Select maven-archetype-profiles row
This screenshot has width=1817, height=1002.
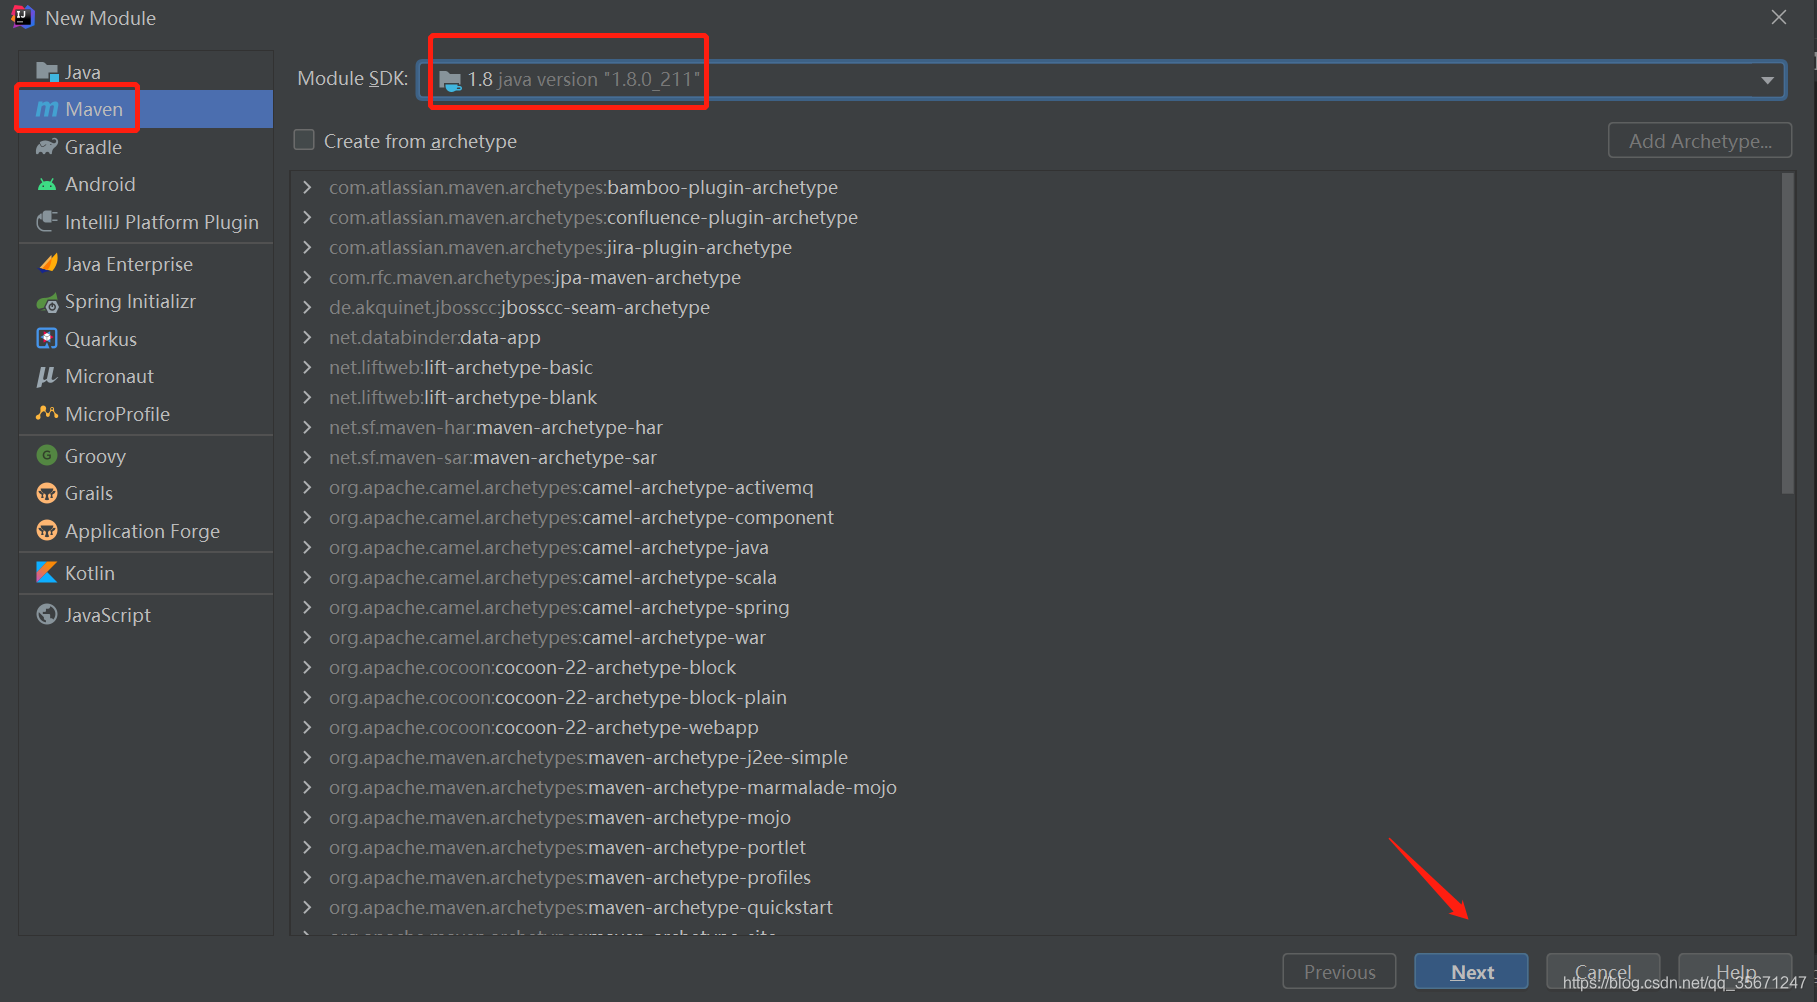tap(1036, 877)
